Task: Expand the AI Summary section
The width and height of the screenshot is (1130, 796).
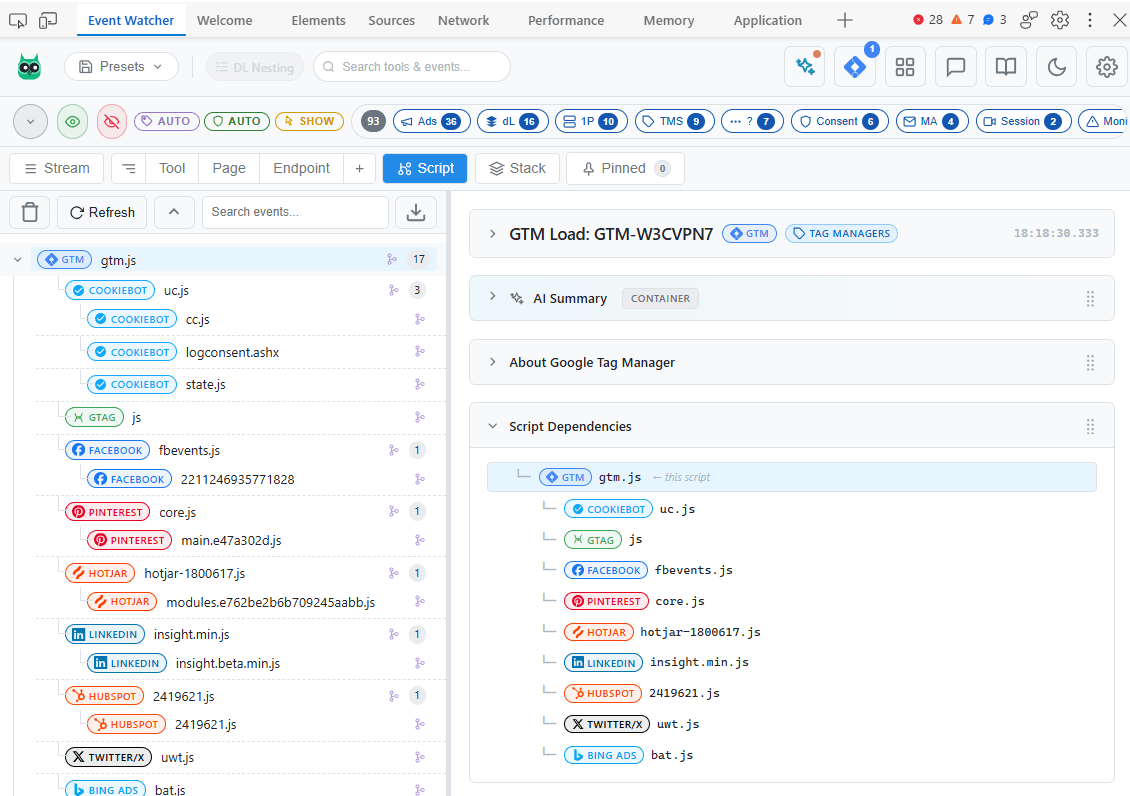Action: tap(492, 296)
